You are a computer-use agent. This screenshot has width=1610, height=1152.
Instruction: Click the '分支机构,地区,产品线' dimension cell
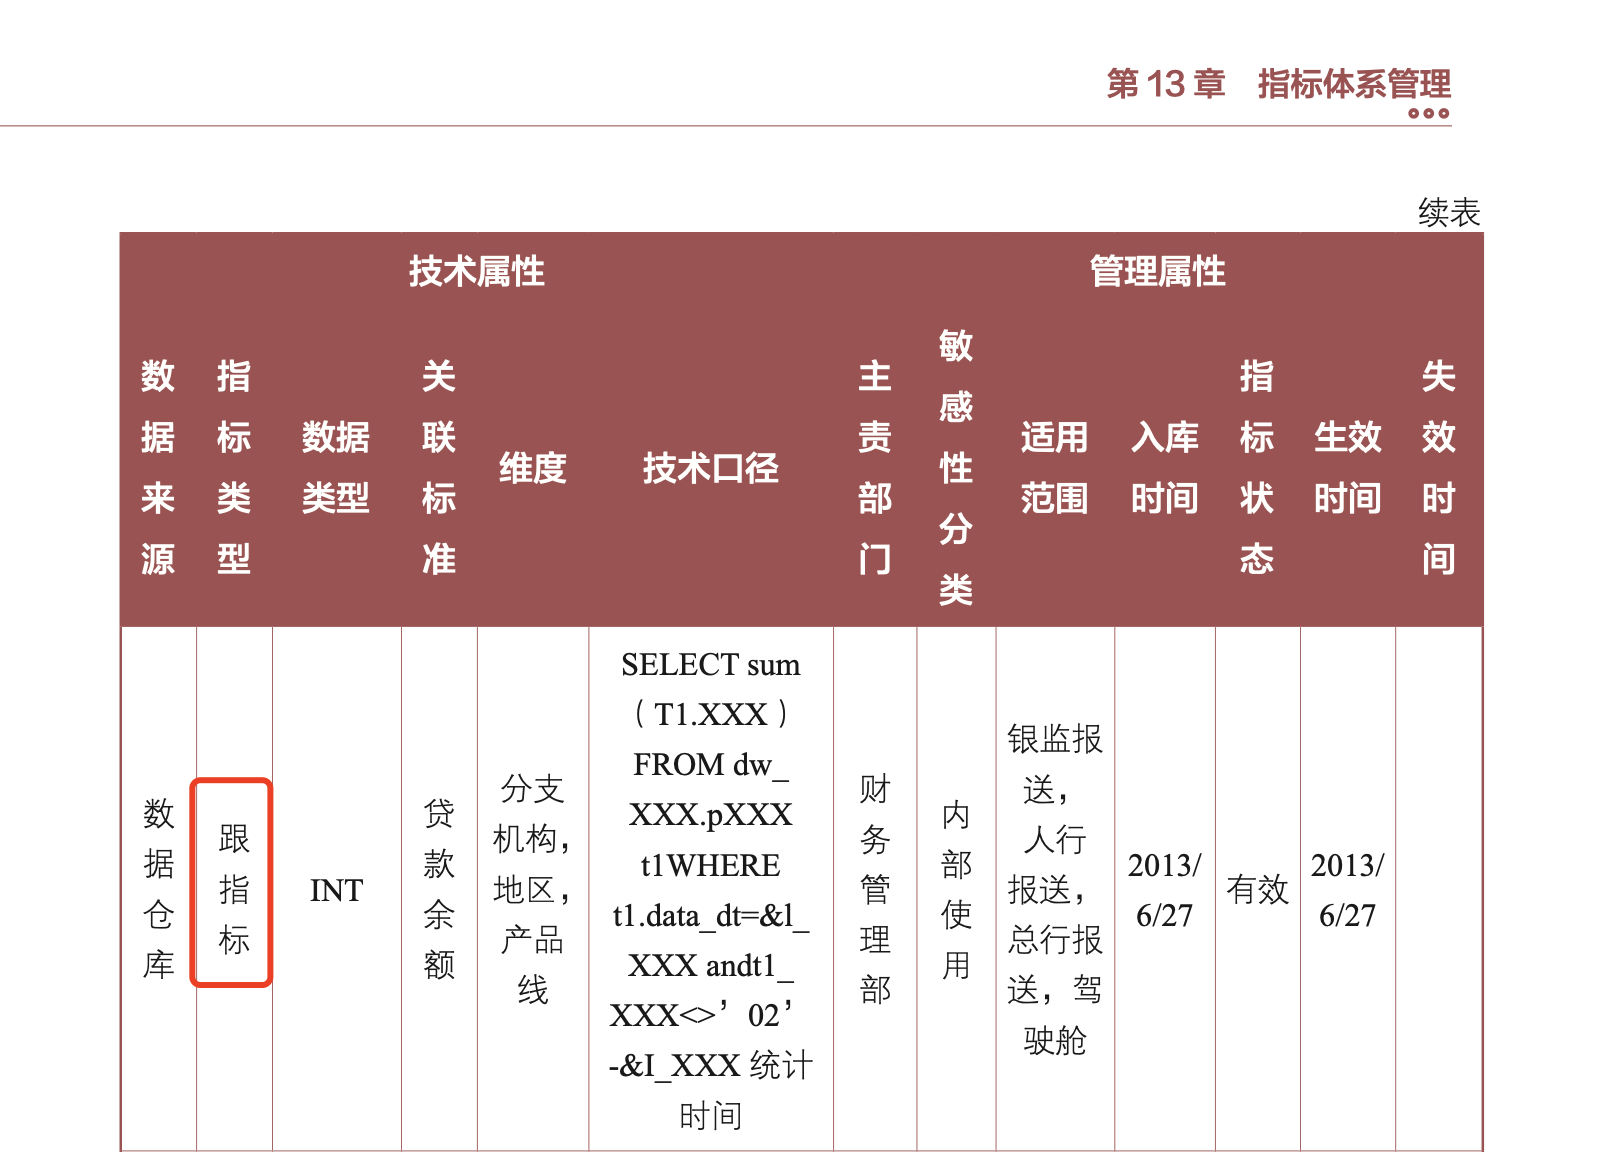tap(532, 888)
